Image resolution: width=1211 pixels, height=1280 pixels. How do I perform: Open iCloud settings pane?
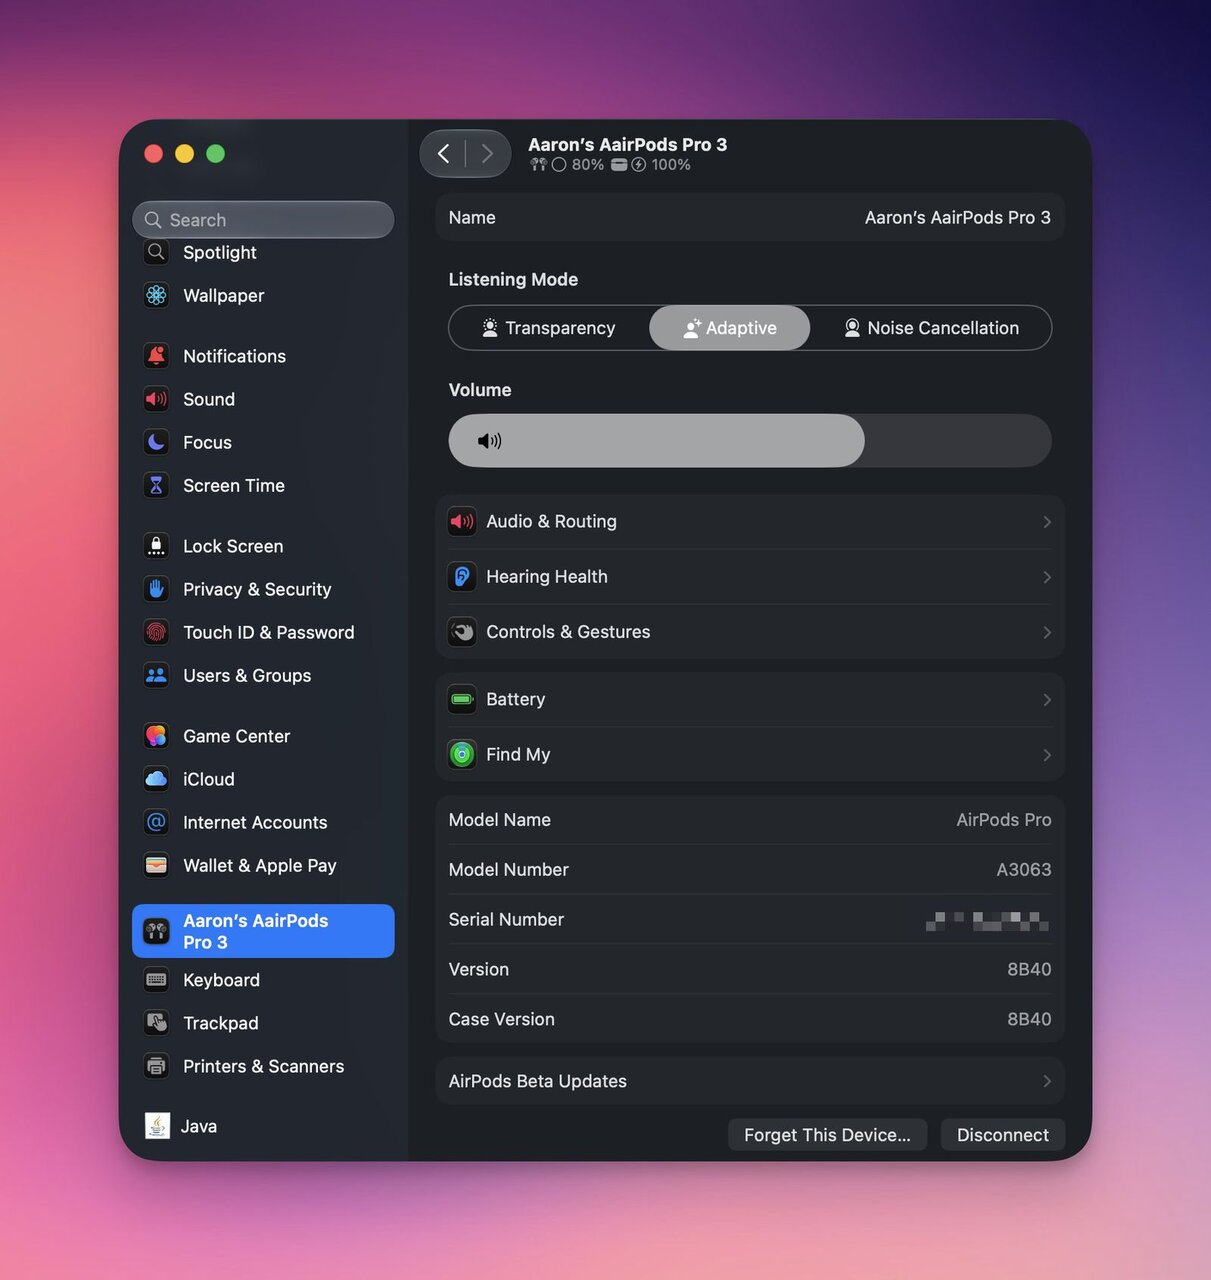point(263,779)
